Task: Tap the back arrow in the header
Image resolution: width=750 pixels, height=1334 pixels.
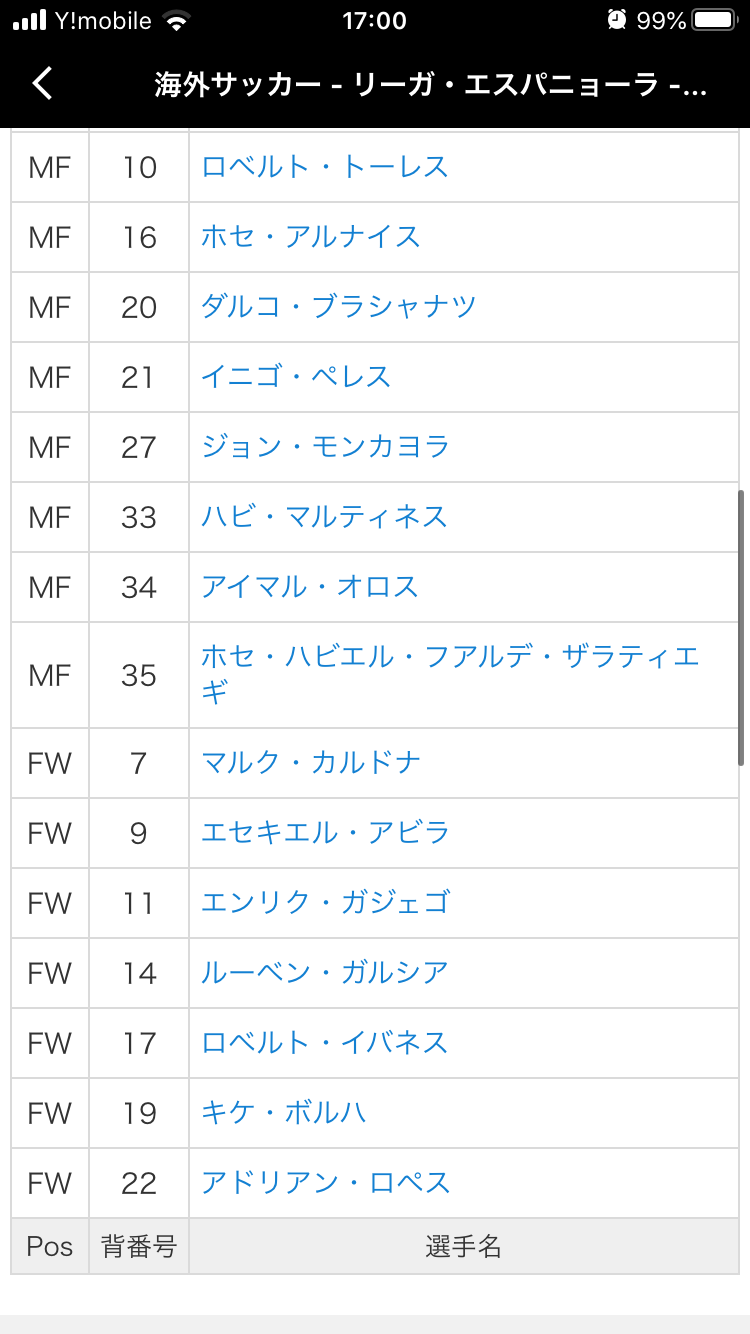Action: [41, 84]
